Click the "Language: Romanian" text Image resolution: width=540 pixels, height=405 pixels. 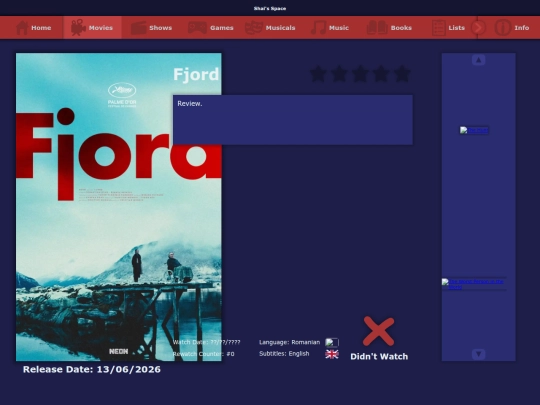[x=290, y=342]
